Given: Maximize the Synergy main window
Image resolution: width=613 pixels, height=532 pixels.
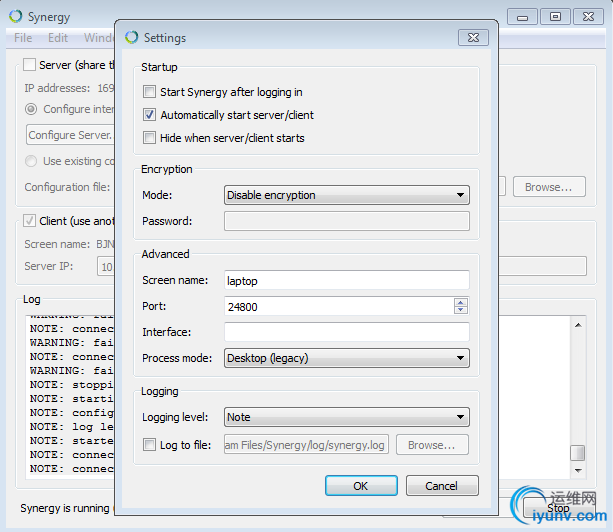Looking at the screenshot, I should pyautogui.click(x=555, y=17).
